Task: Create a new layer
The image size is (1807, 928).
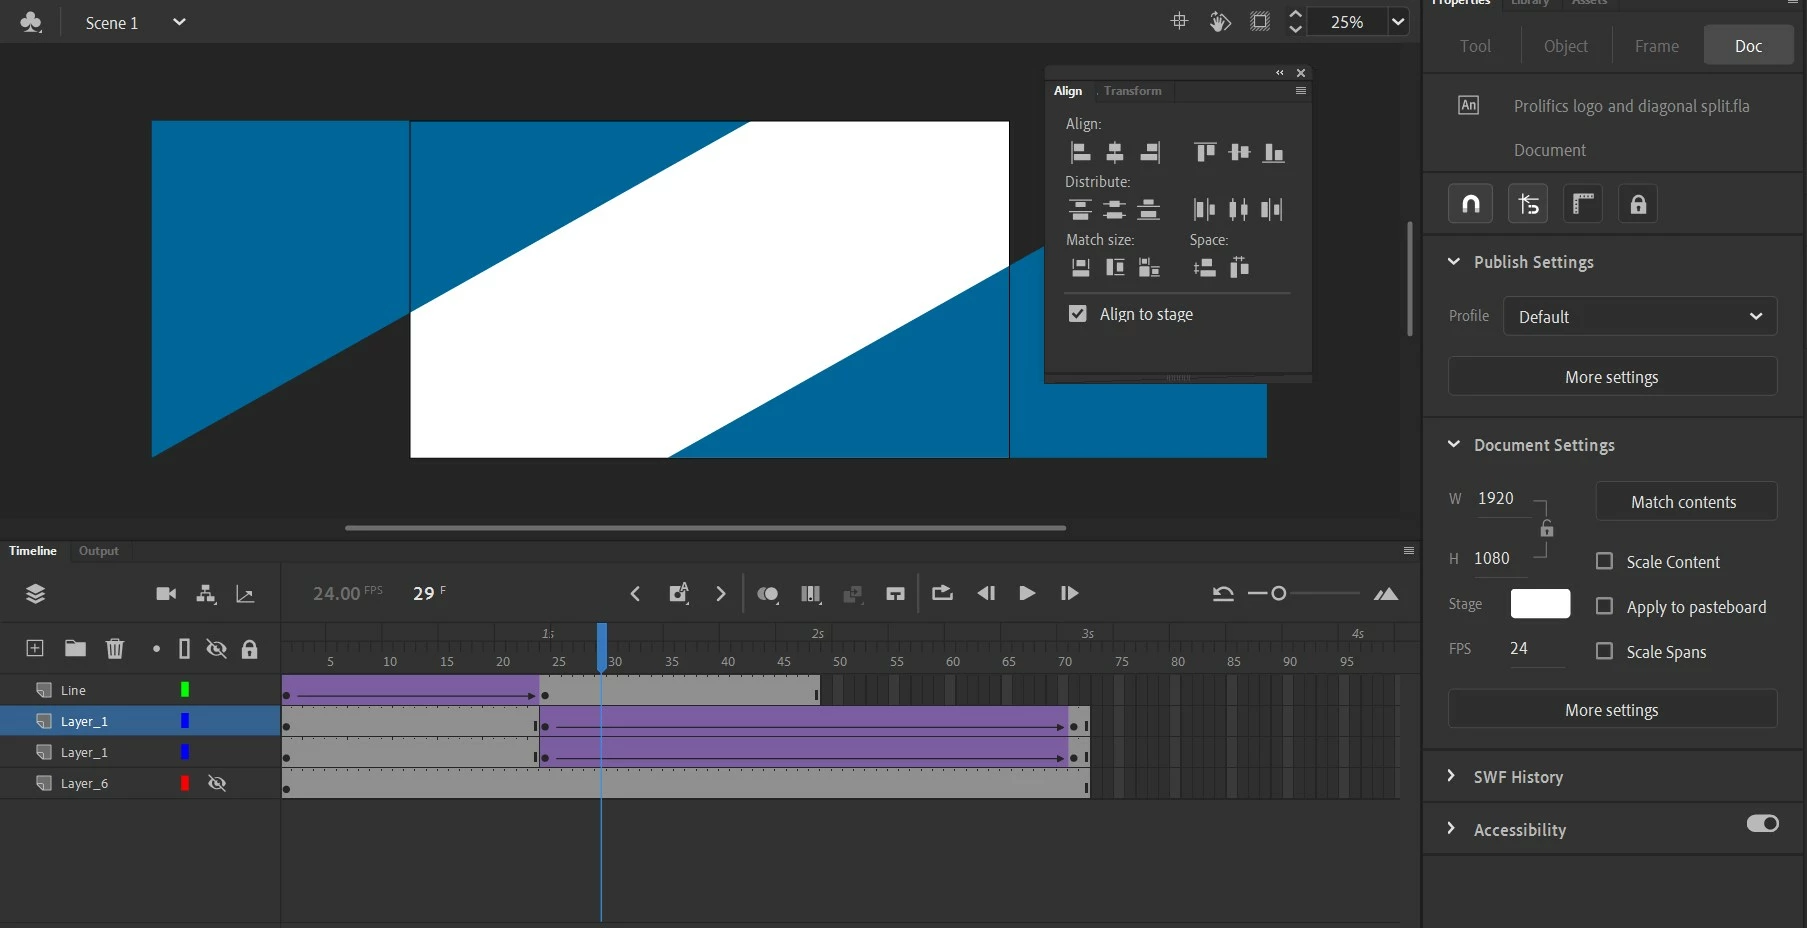Action: pyautogui.click(x=35, y=648)
